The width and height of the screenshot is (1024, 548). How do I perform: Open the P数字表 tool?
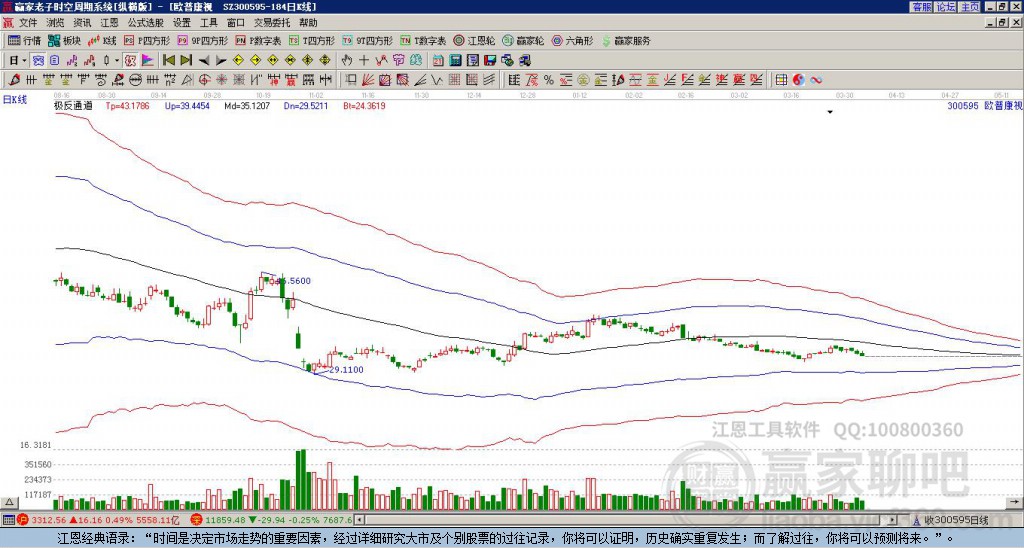point(259,40)
